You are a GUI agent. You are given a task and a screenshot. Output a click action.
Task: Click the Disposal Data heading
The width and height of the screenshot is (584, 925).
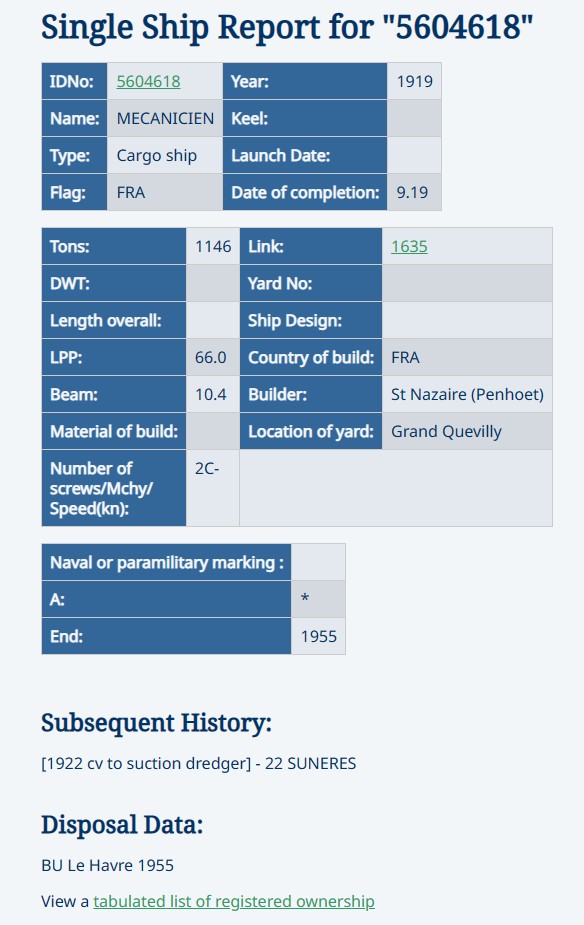pyautogui.click(x=122, y=825)
